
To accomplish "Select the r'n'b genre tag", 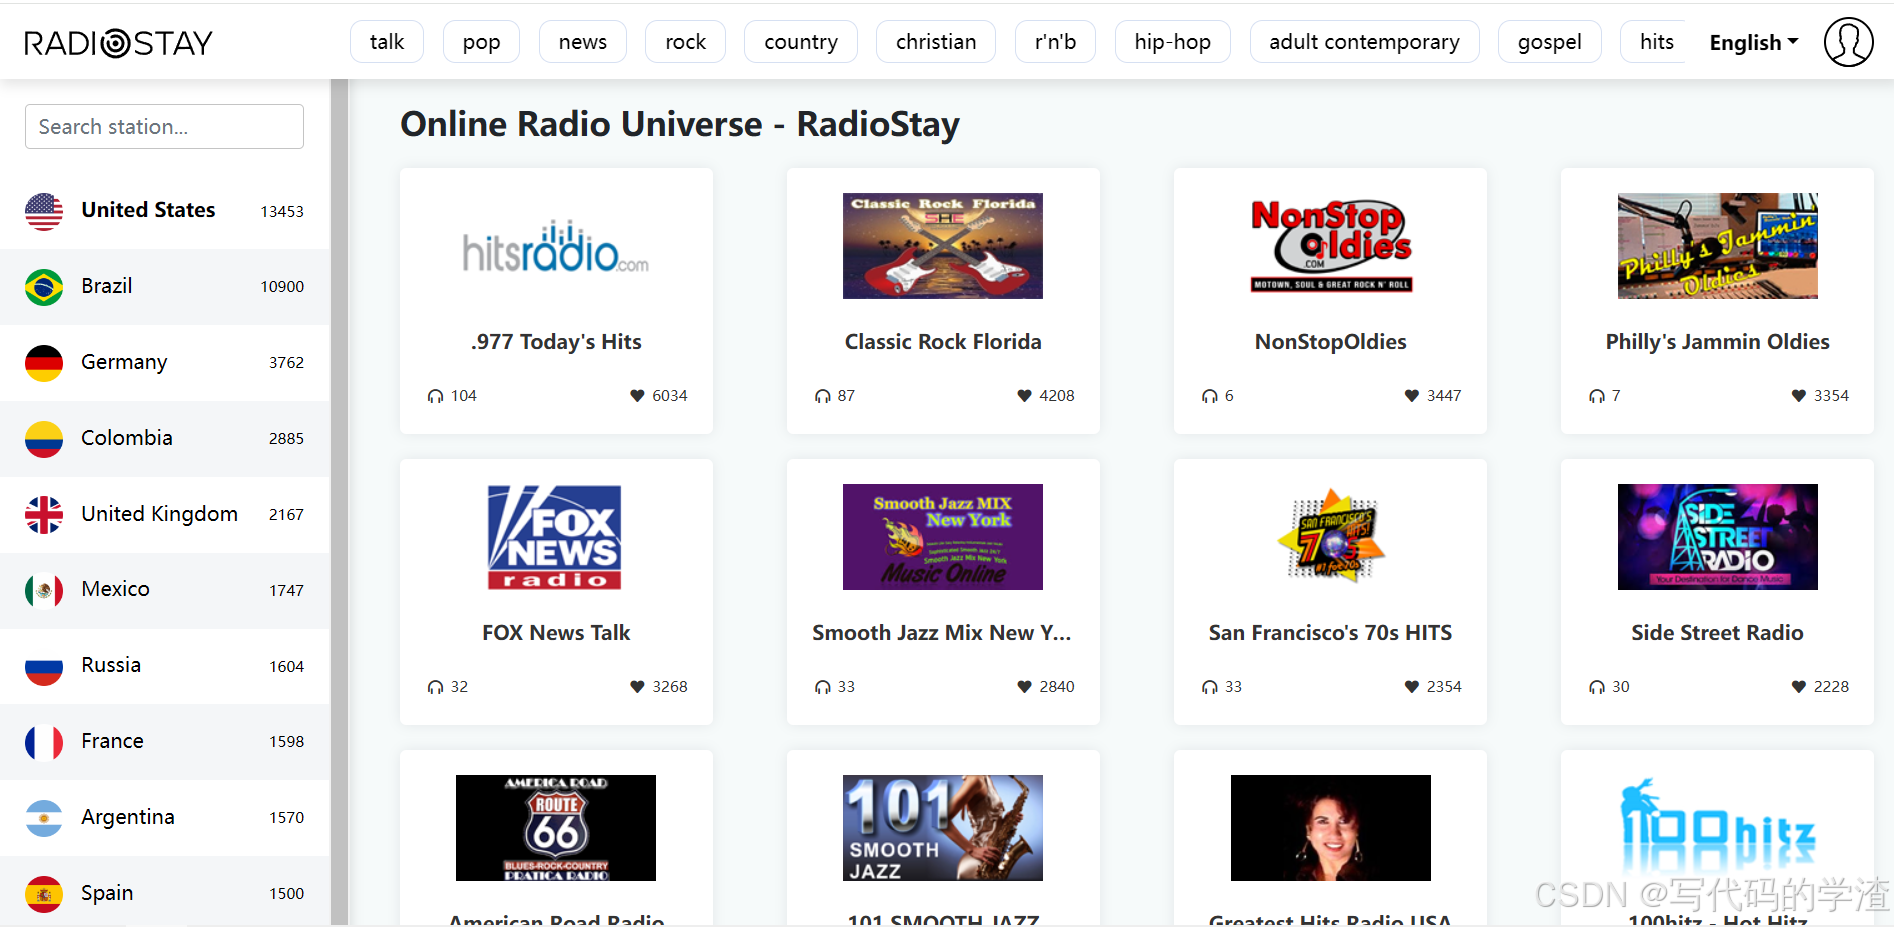I will click(x=1055, y=42).
